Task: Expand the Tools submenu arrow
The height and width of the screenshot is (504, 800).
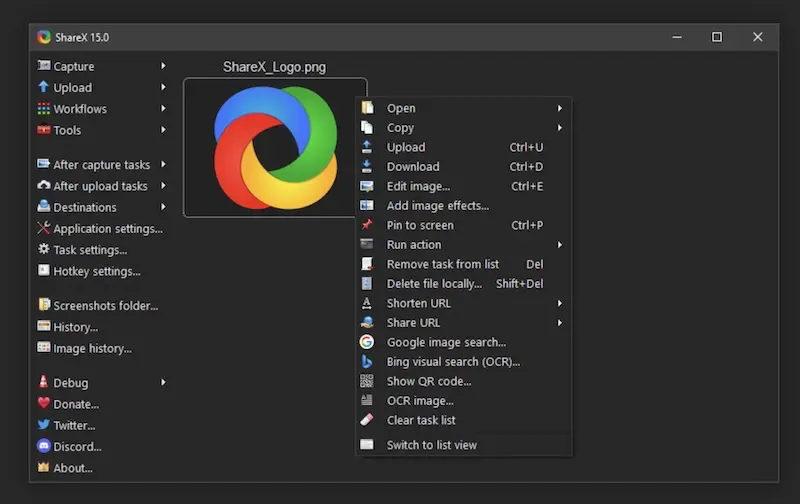Action: coord(163,130)
